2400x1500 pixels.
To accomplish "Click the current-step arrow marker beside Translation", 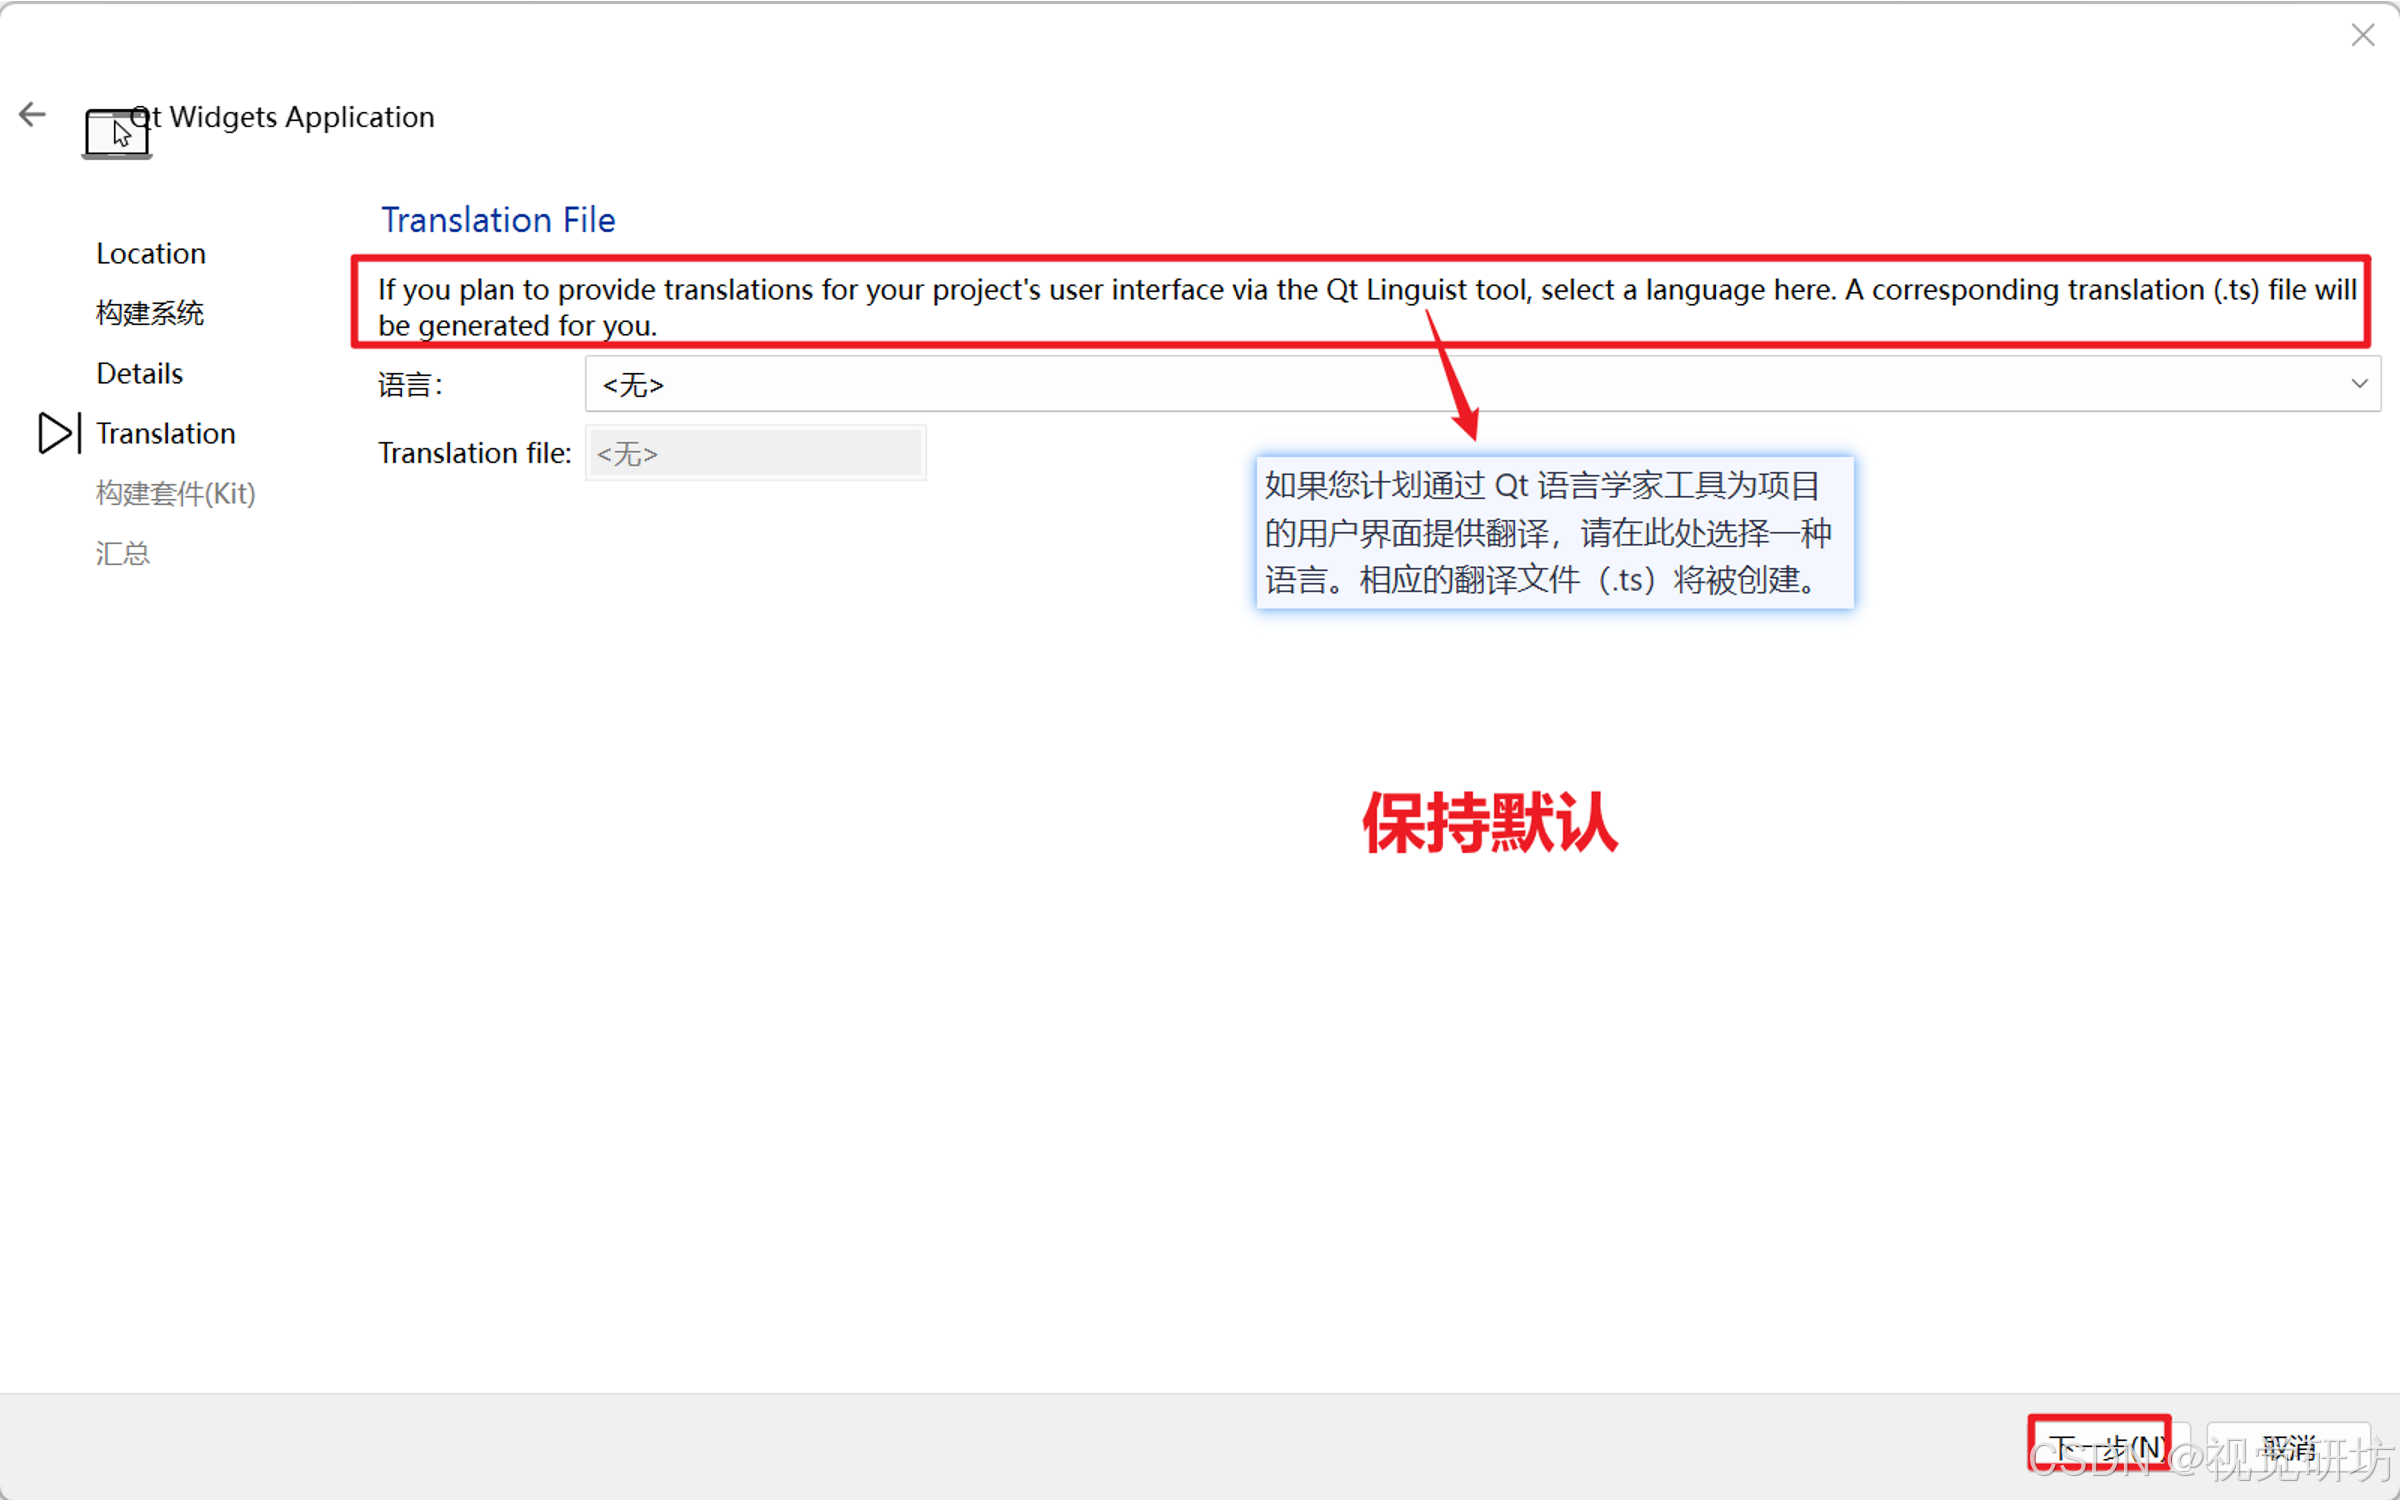I will click(57, 433).
